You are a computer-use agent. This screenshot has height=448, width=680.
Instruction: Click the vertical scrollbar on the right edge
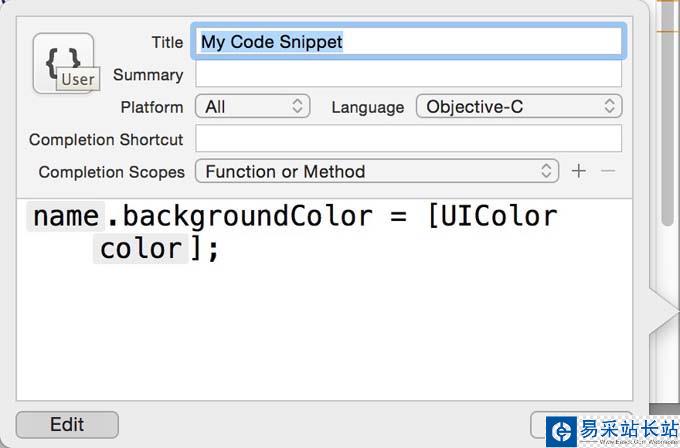coord(669,120)
